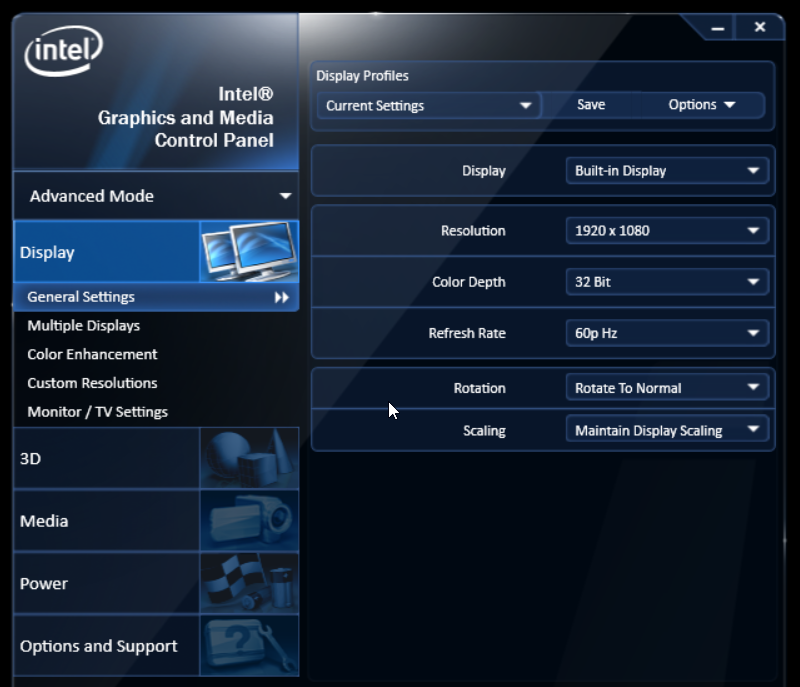Open Multiple Displays settings
Screen dimensions: 800x687
tap(84, 325)
